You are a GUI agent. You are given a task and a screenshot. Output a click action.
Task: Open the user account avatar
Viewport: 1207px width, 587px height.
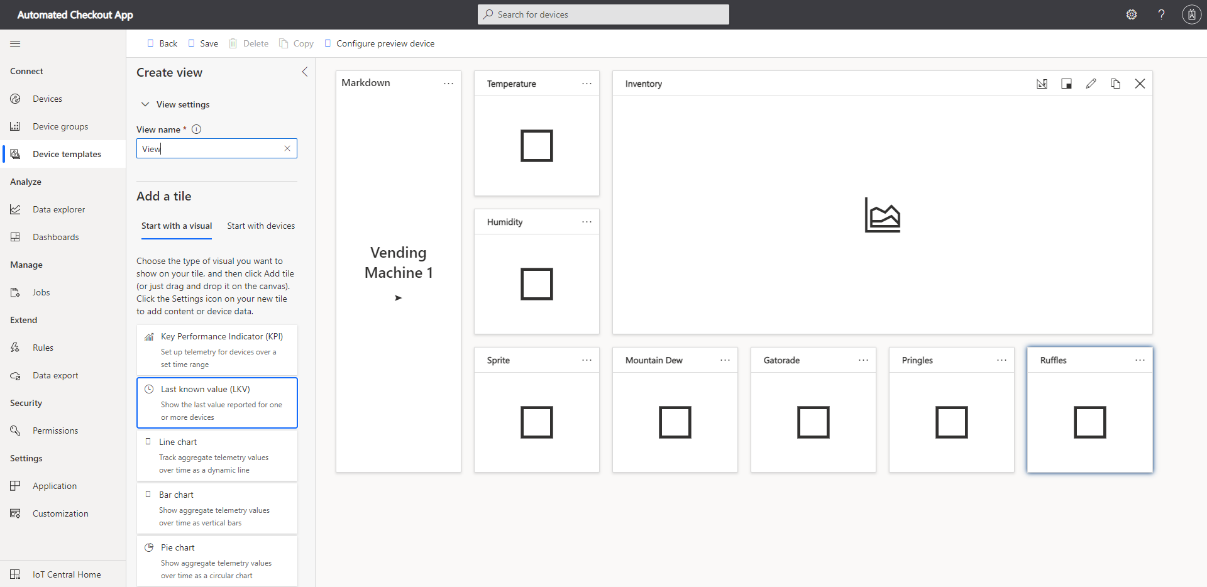click(1191, 14)
